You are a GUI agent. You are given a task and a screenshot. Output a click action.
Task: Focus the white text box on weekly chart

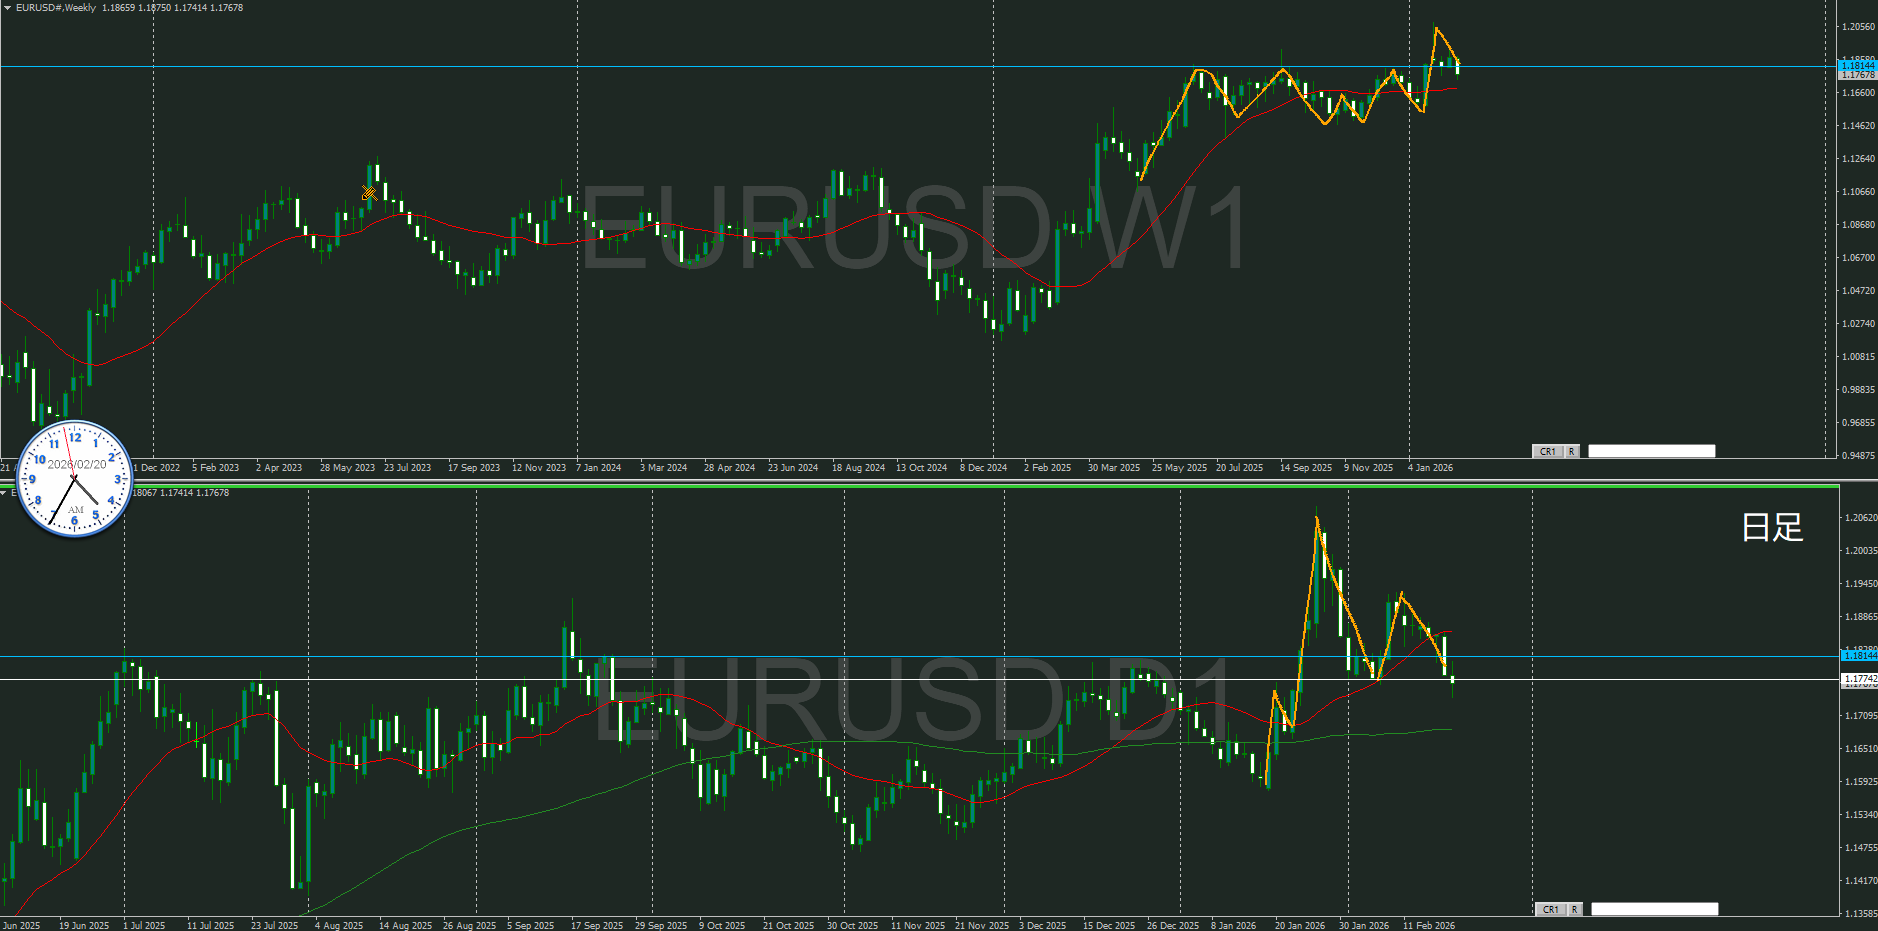[x=1651, y=452]
